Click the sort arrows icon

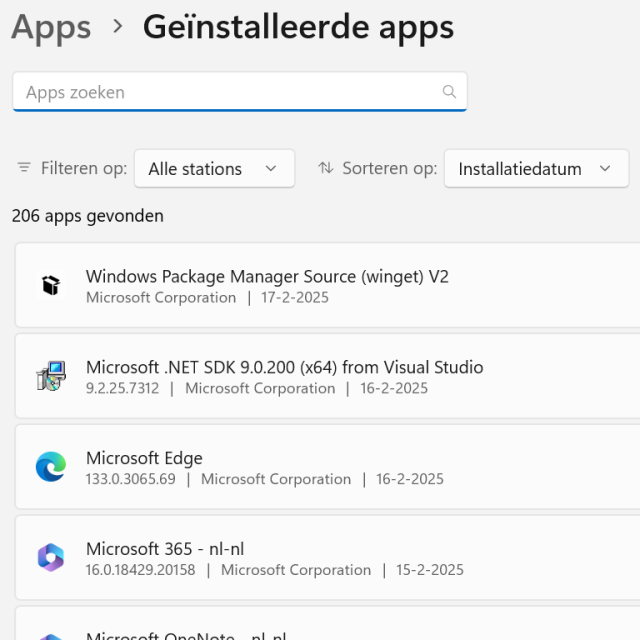[326, 168]
